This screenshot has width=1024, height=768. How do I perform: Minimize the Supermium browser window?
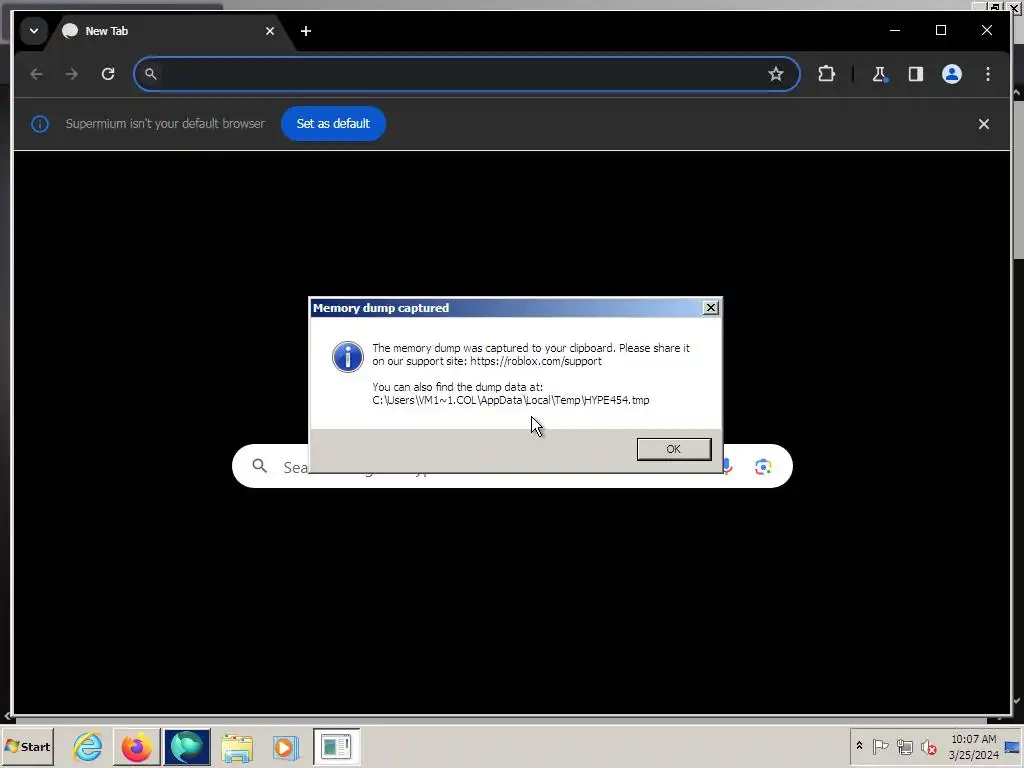tap(895, 30)
